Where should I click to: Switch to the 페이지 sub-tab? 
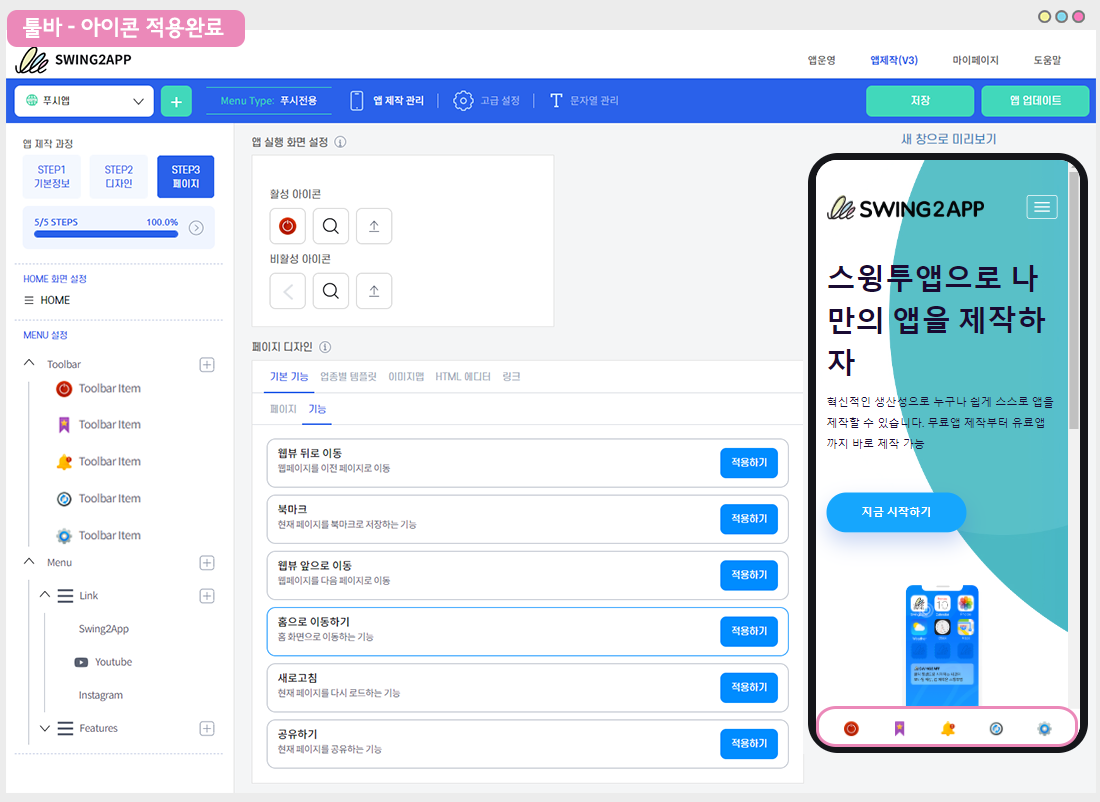coord(283,409)
